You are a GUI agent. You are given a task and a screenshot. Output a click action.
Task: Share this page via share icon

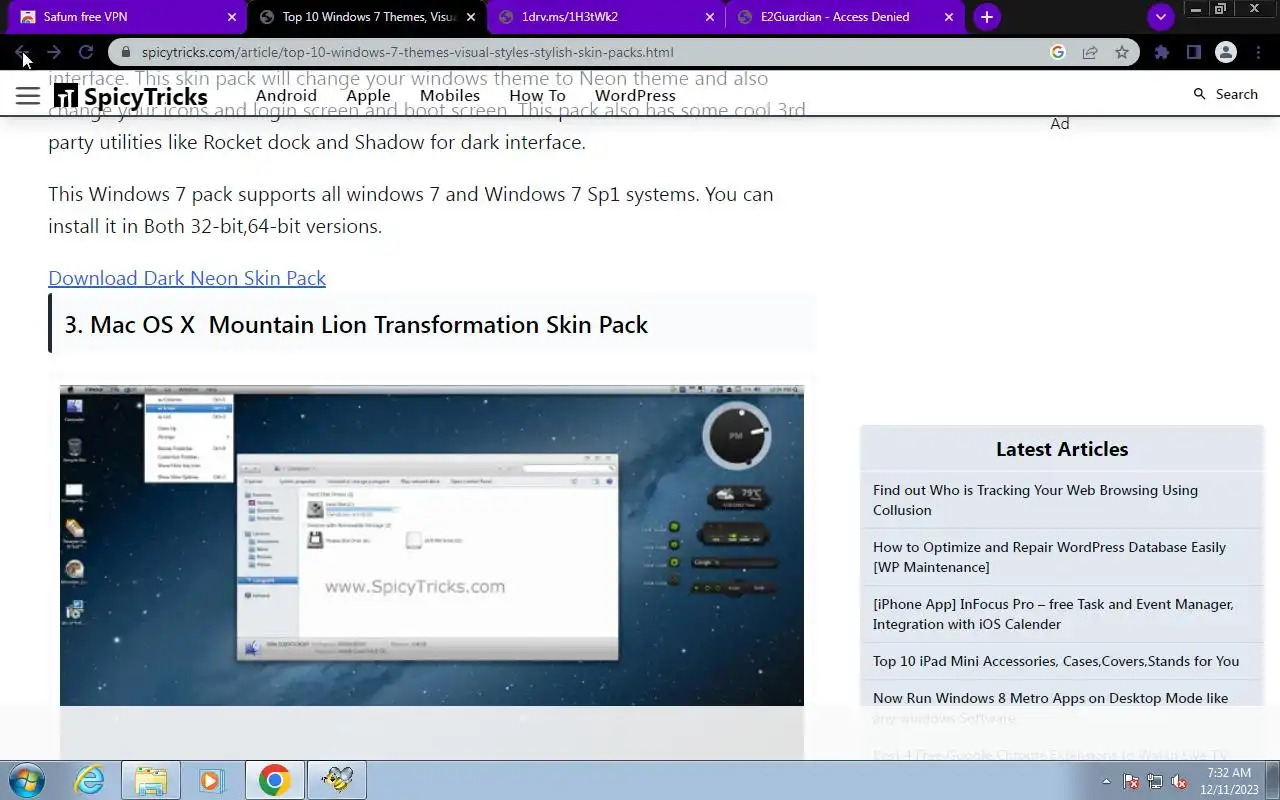(x=1090, y=52)
